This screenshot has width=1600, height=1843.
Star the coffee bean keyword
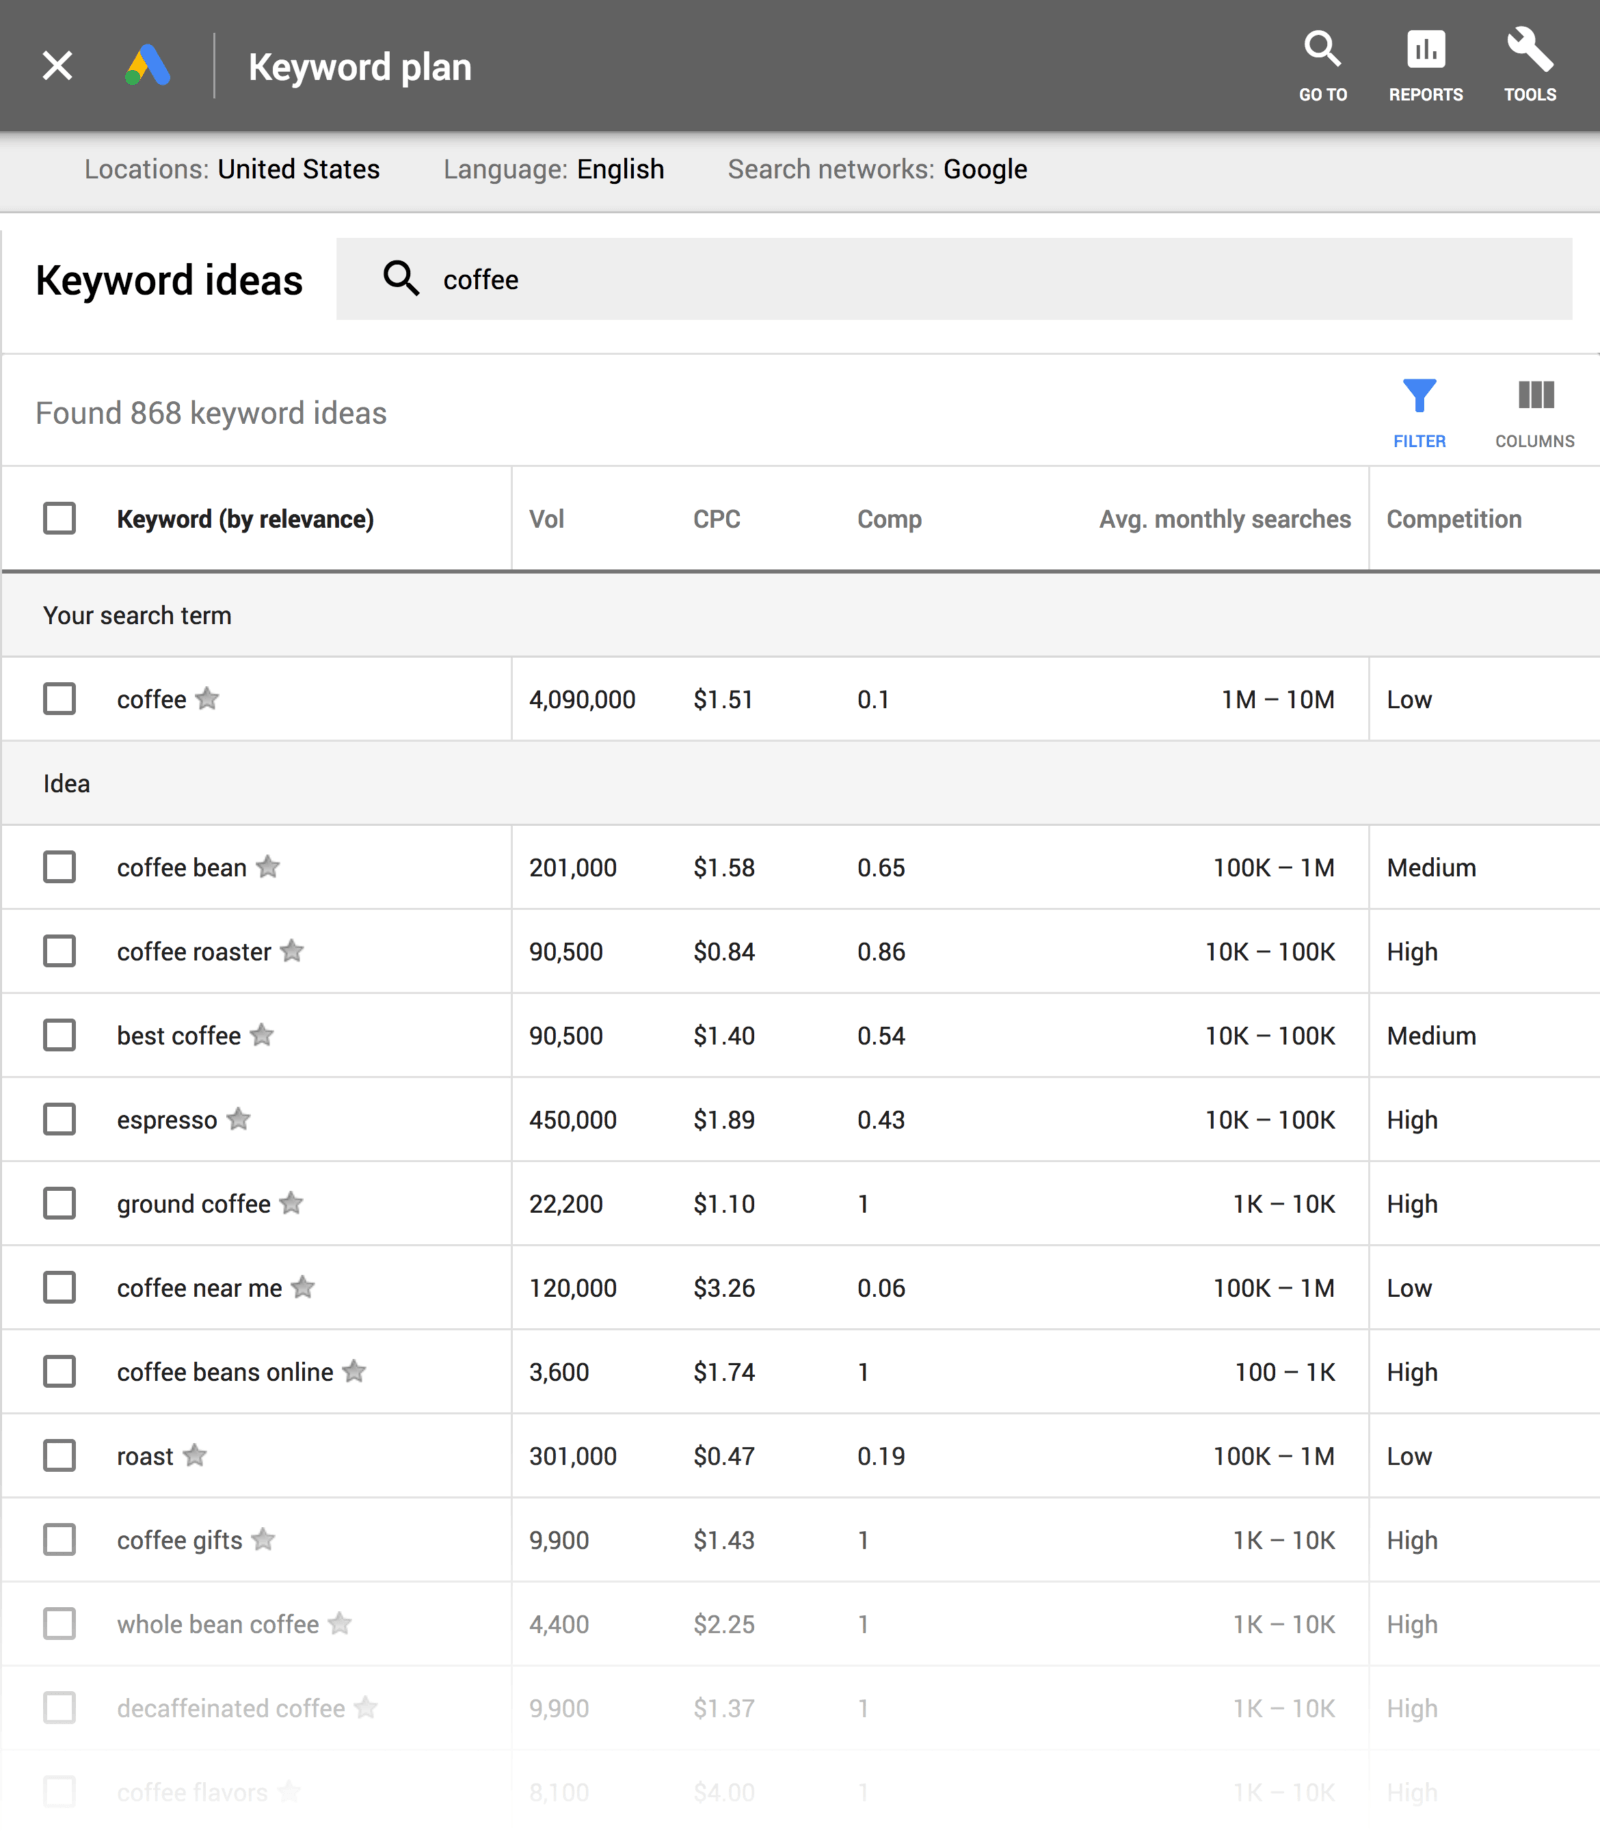click(268, 867)
